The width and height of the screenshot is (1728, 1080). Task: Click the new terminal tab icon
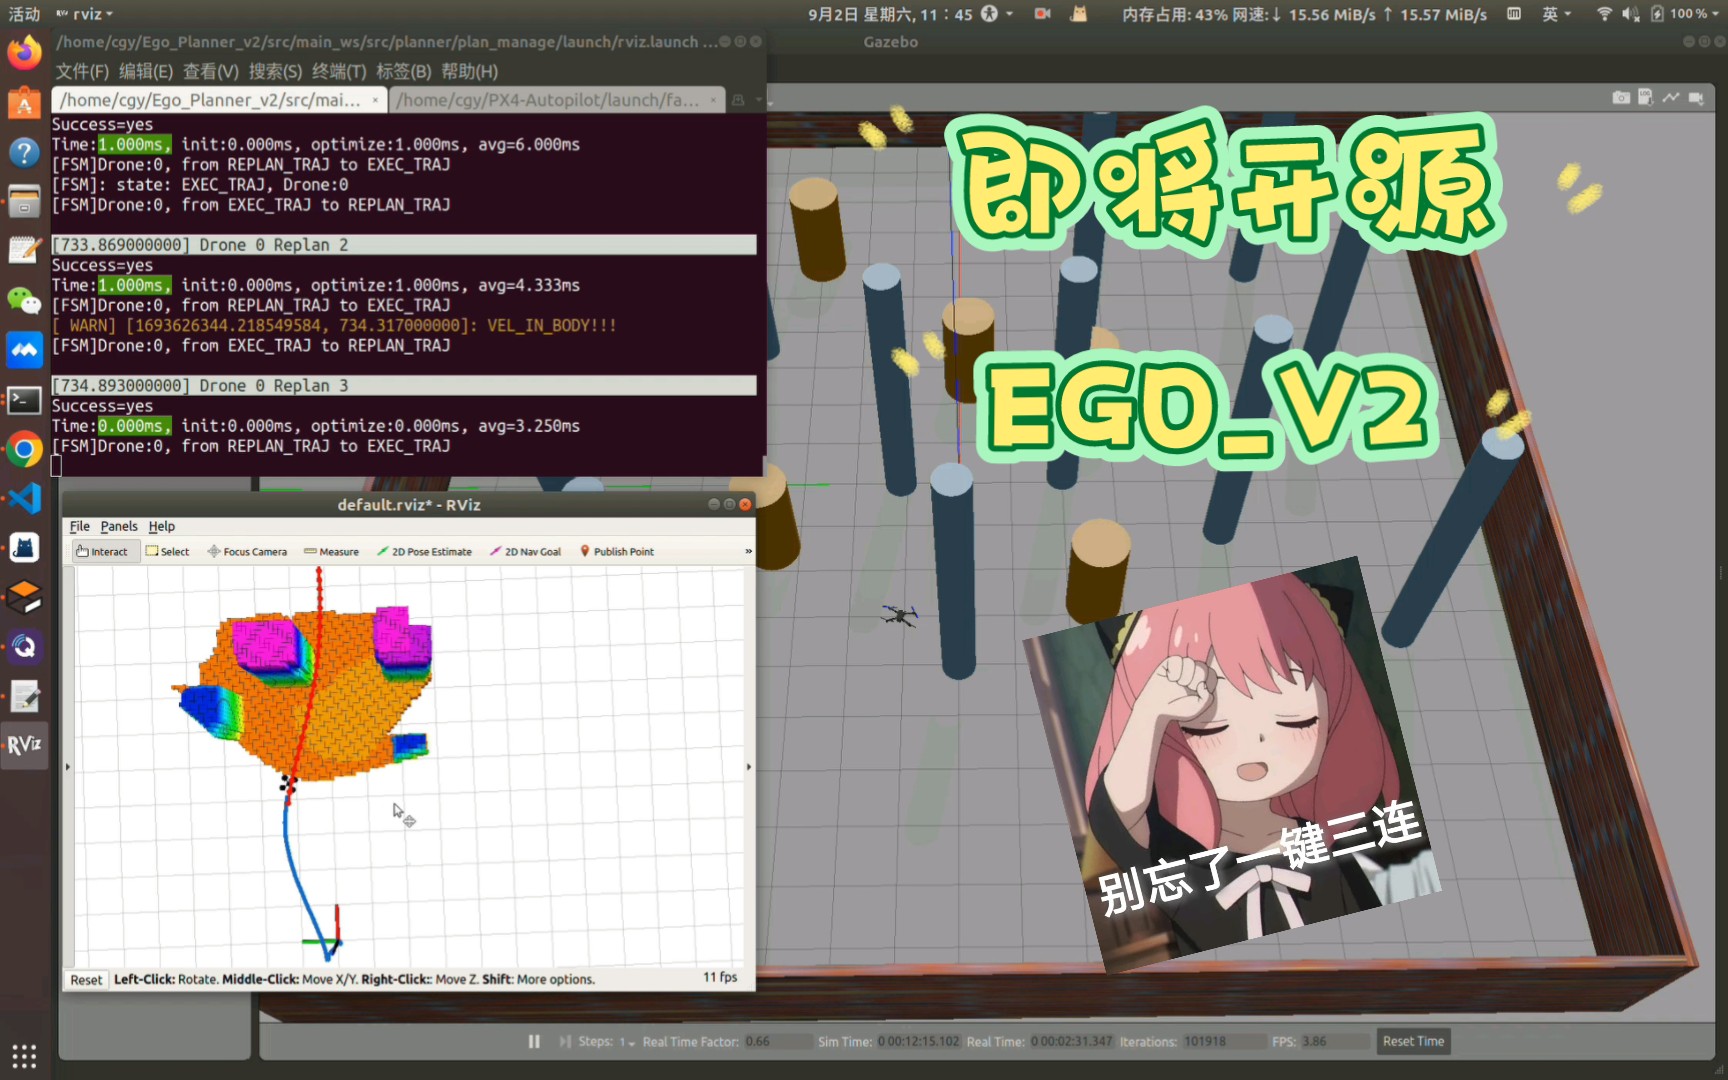[738, 100]
